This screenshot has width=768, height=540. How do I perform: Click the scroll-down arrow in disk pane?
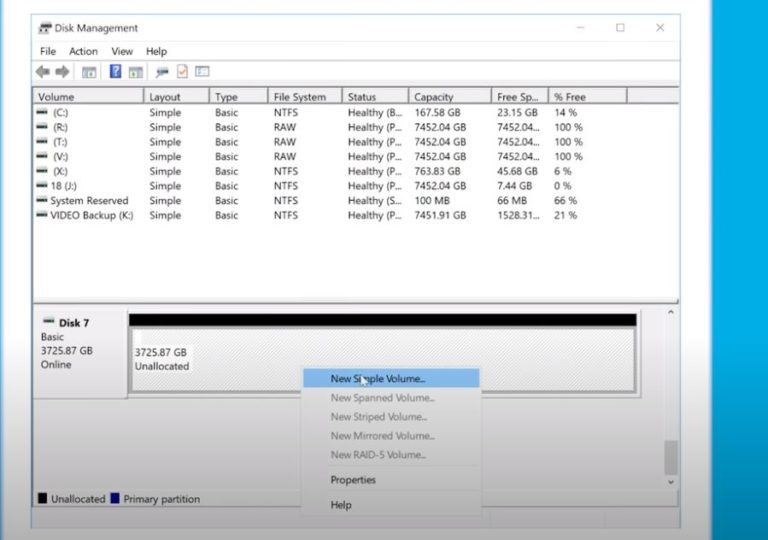pos(670,482)
